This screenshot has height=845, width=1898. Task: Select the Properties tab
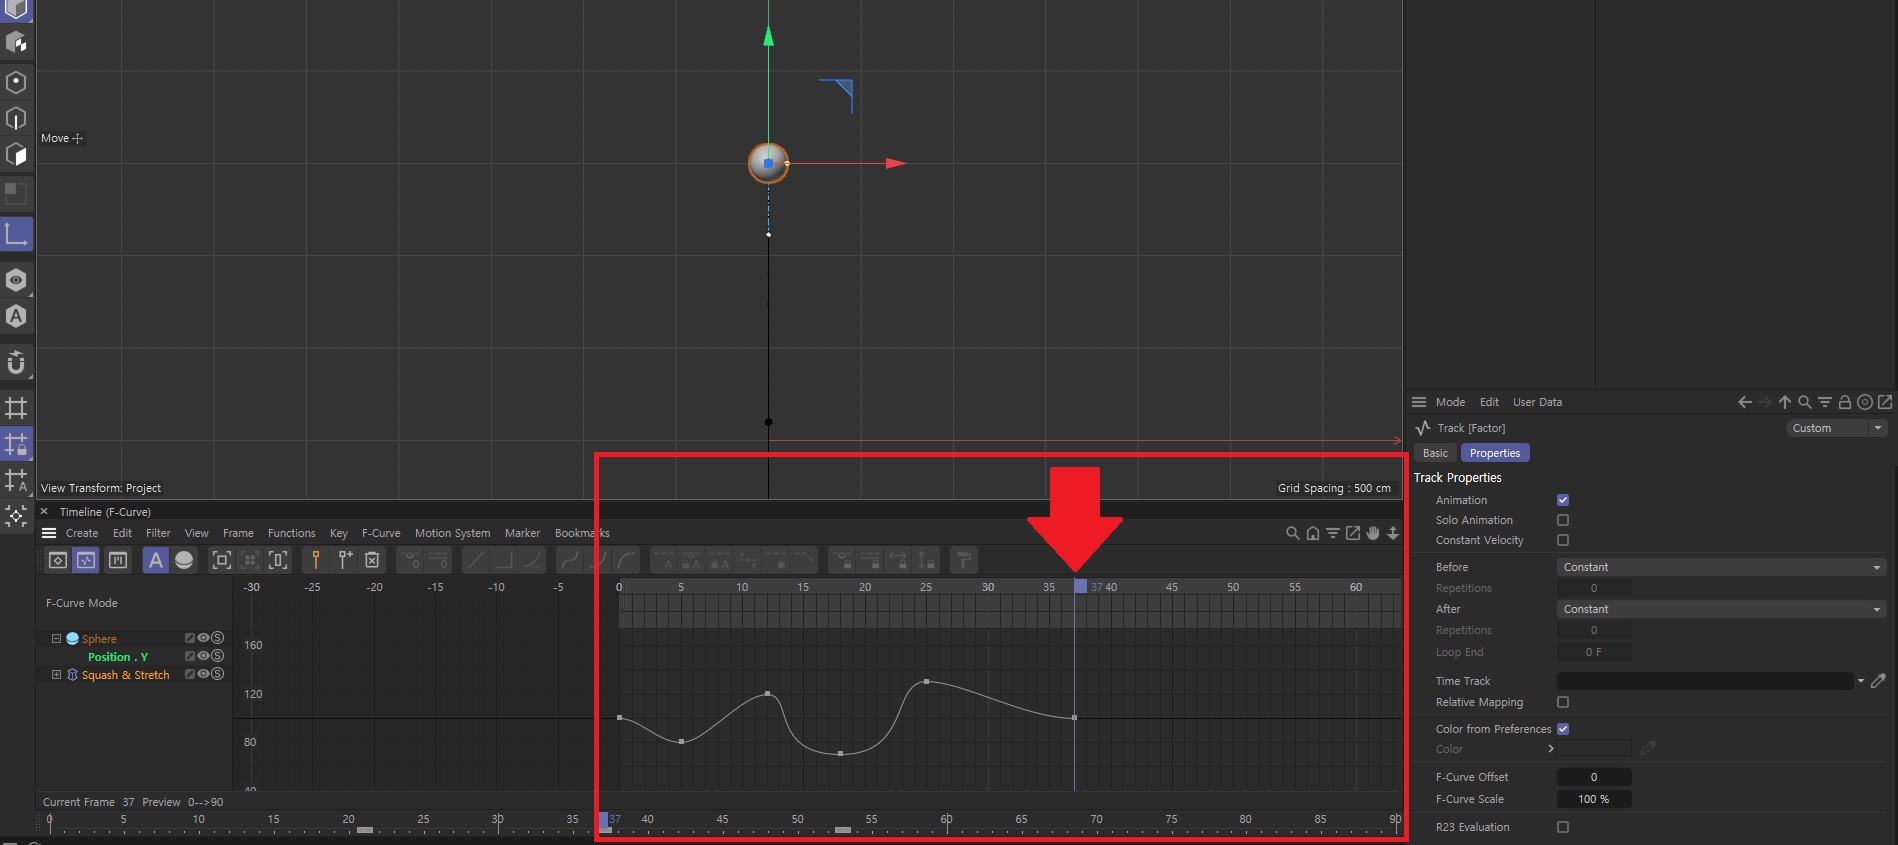[x=1495, y=453]
